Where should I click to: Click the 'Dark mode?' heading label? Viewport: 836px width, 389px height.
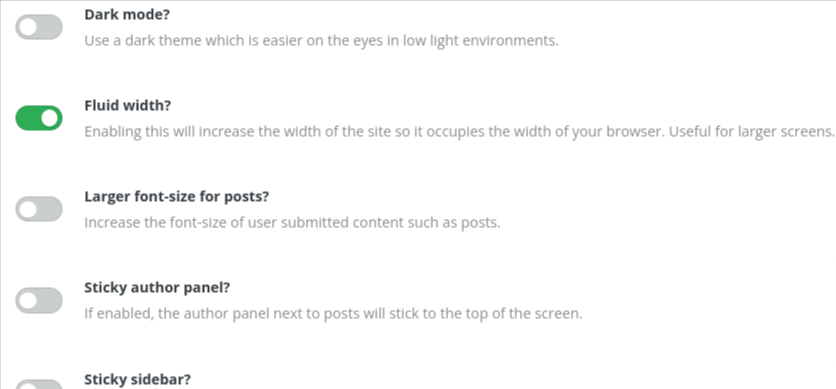pos(127,14)
